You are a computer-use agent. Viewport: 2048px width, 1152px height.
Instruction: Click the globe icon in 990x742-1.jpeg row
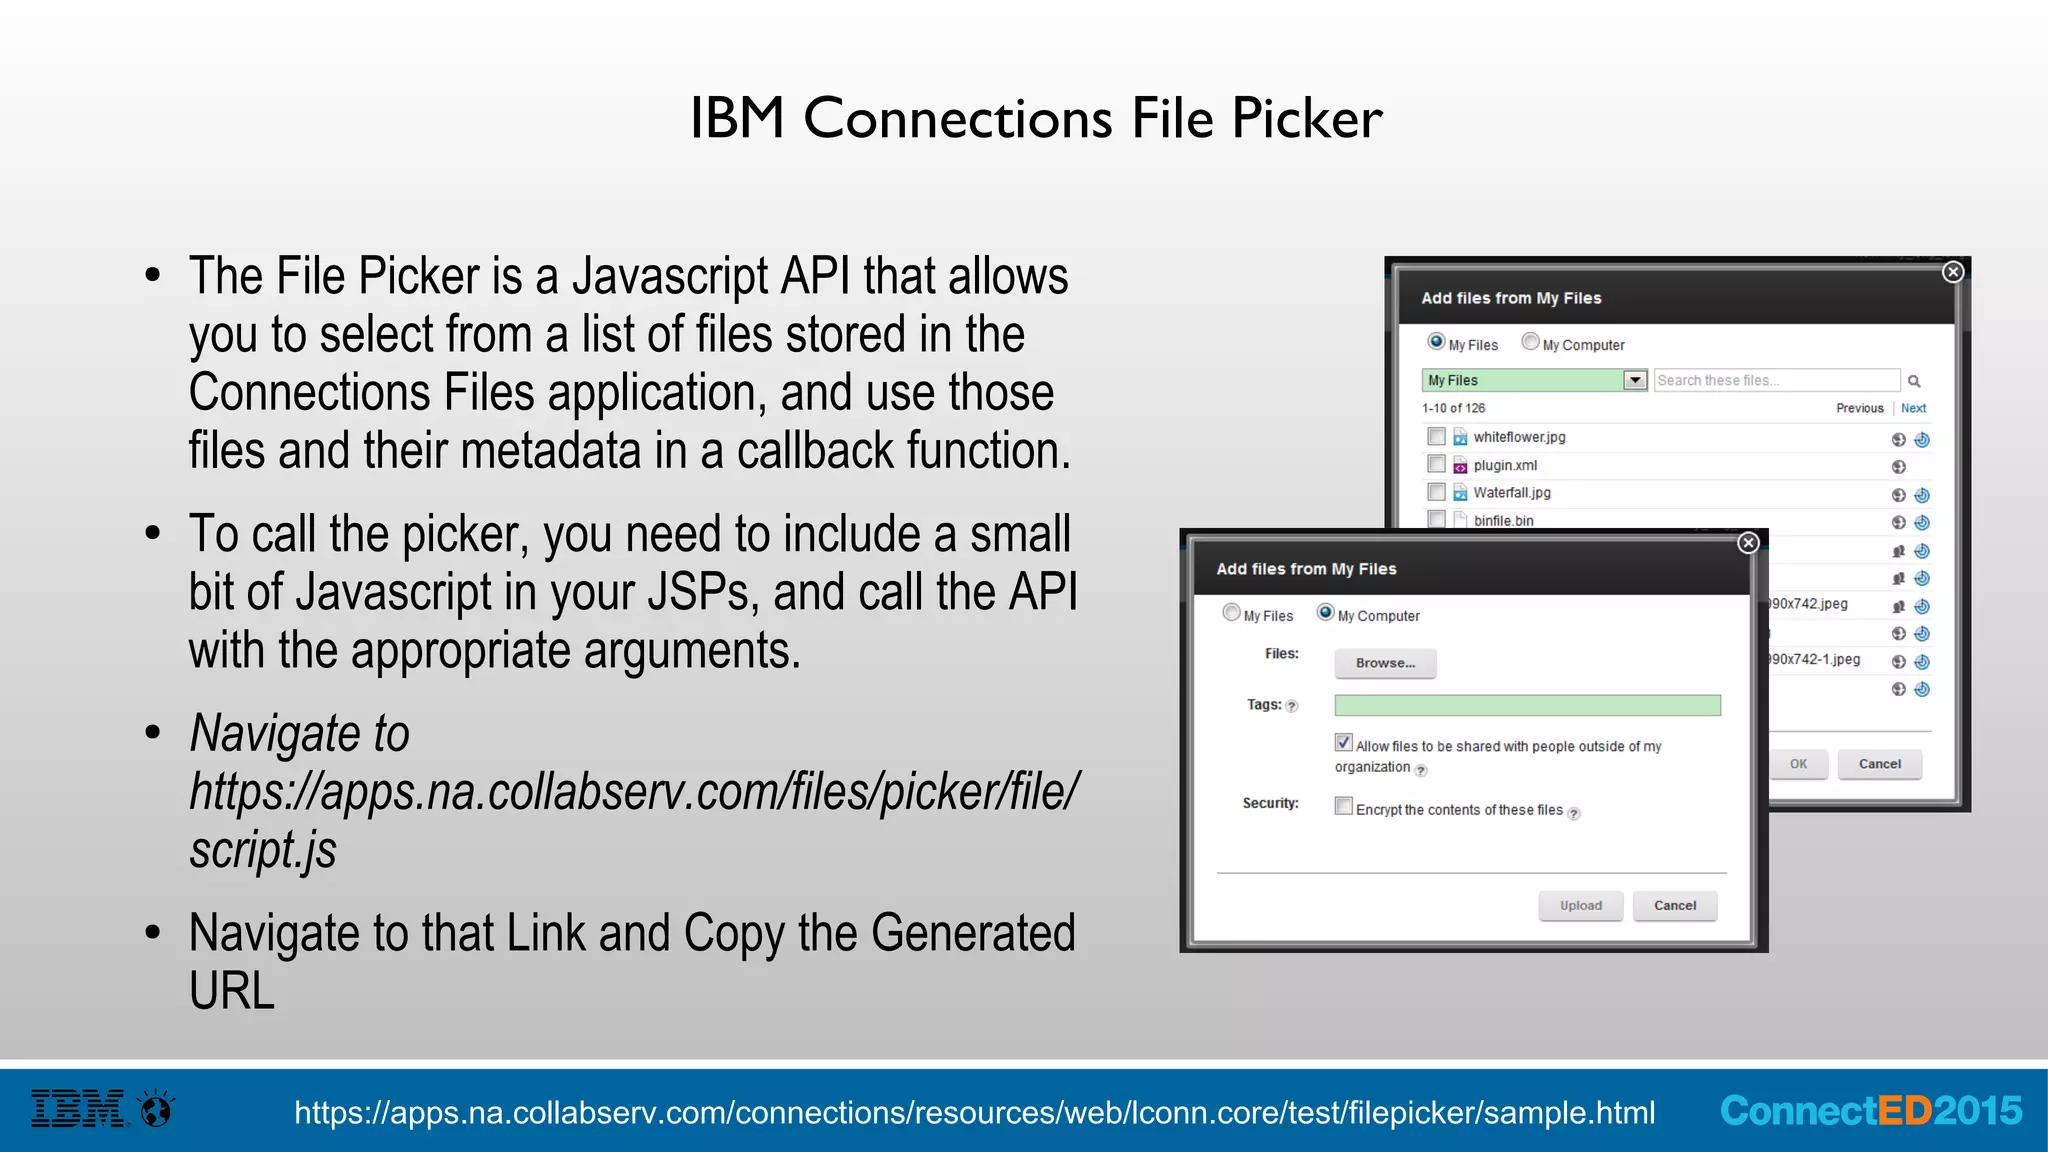[x=1898, y=661]
